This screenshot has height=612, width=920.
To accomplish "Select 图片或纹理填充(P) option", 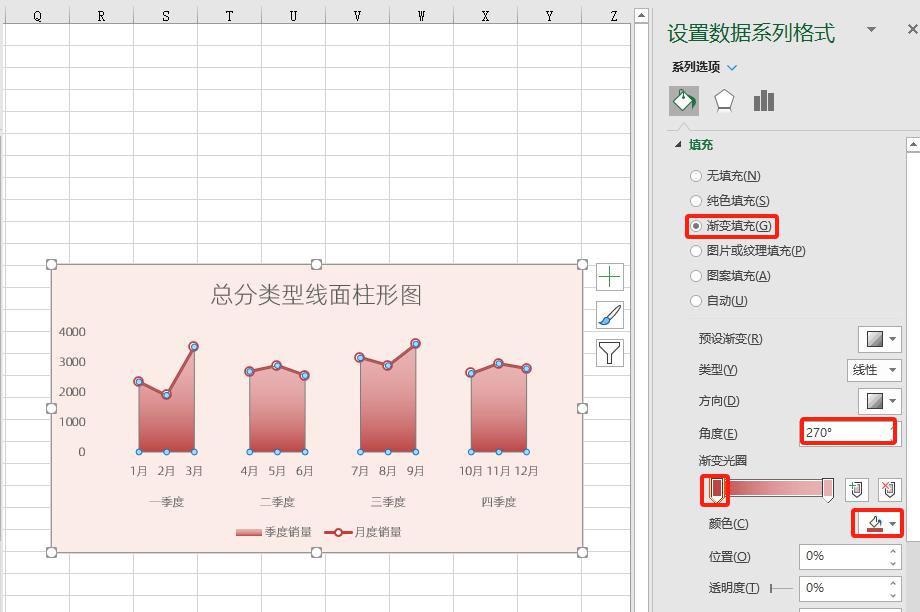I will point(748,251).
